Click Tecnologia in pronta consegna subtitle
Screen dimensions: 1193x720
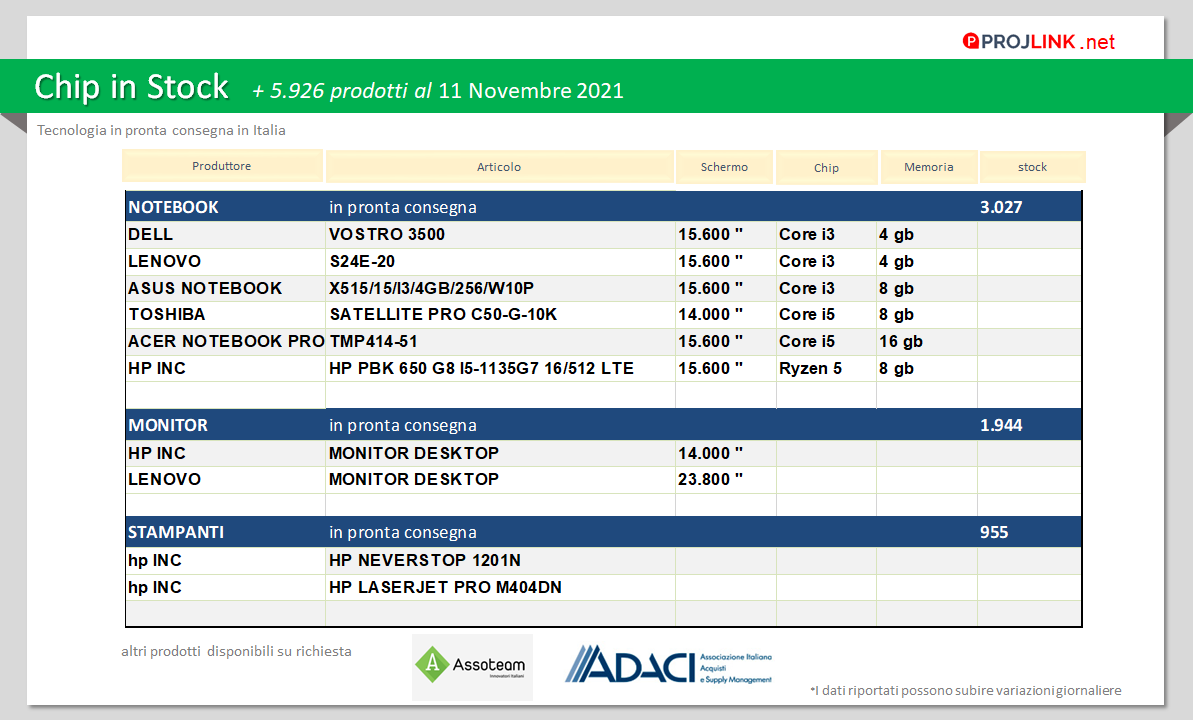tap(161, 130)
